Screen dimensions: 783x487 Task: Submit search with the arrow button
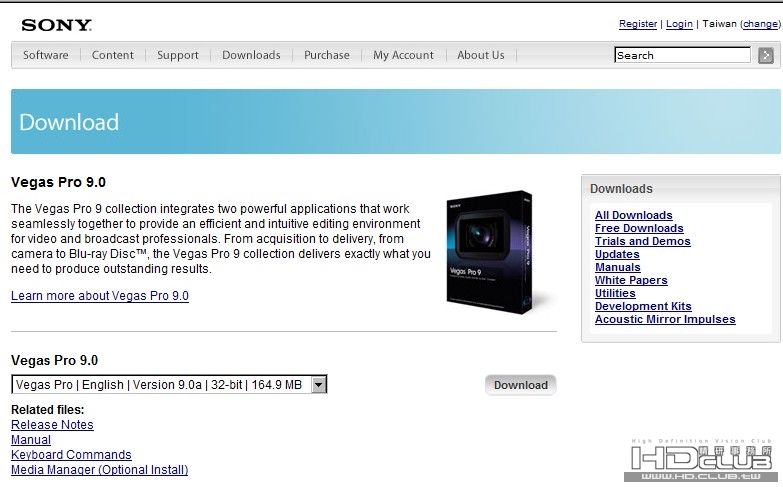point(766,55)
